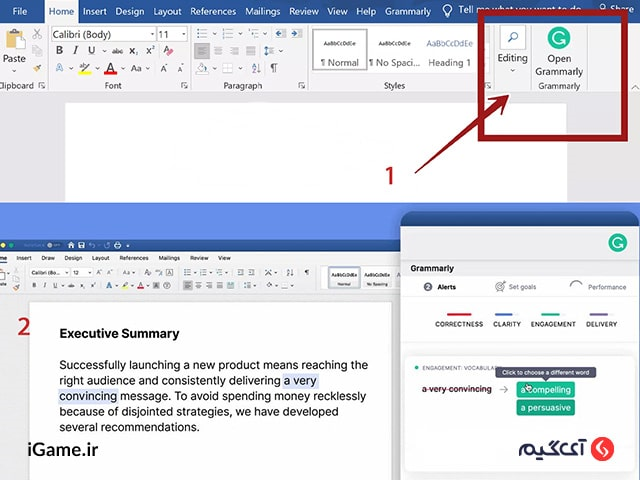Open the Grammarly ribbon tab
This screenshot has height=480, width=640.
(408, 11)
